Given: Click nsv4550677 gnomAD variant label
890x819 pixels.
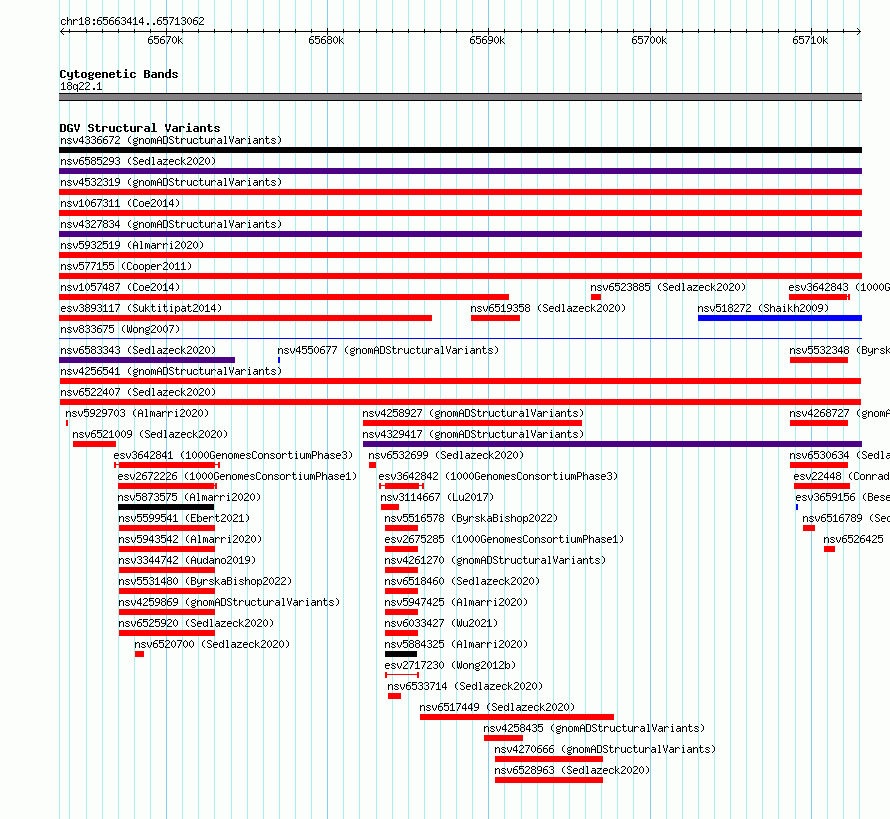Looking at the screenshot, I should pos(388,350).
